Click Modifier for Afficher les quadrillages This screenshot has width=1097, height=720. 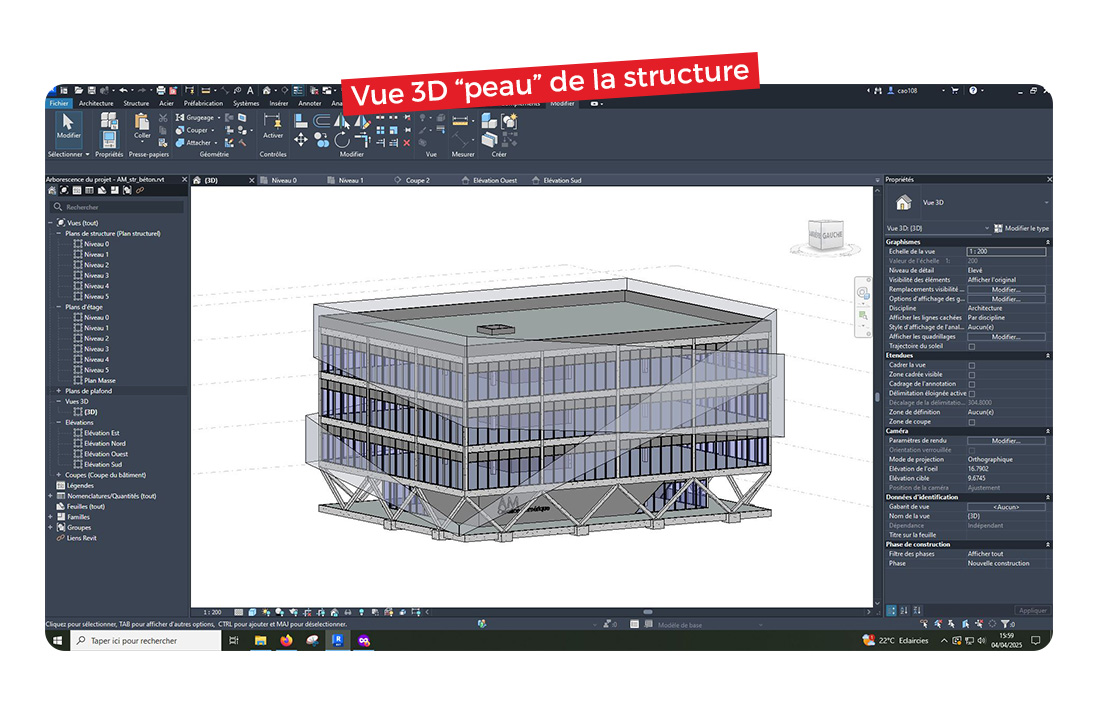(x=1006, y=337)
